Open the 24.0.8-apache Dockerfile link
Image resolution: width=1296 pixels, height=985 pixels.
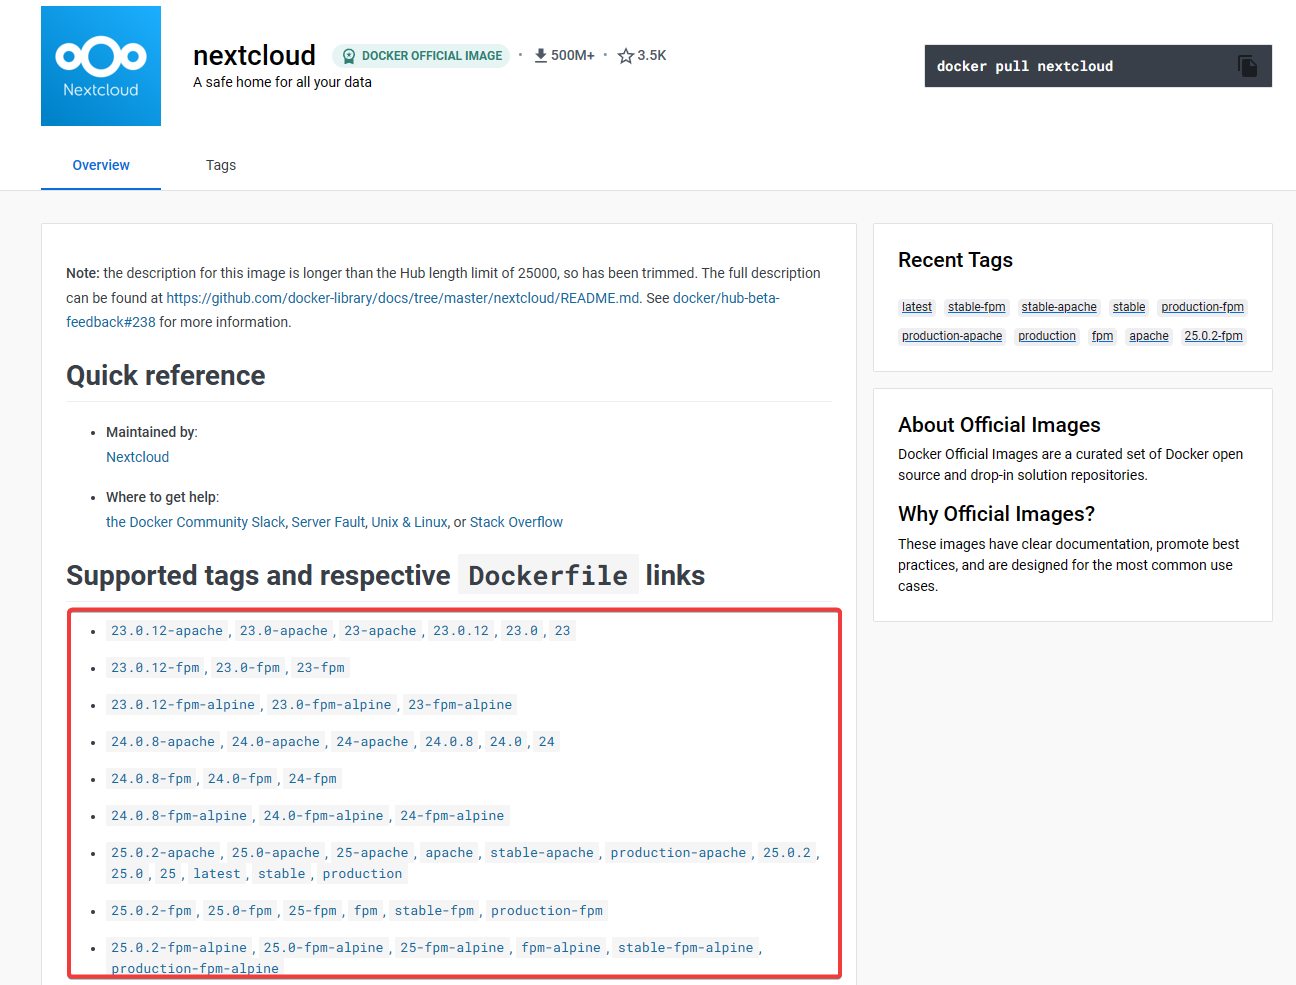pyautogui.click(x=163, y=742)
